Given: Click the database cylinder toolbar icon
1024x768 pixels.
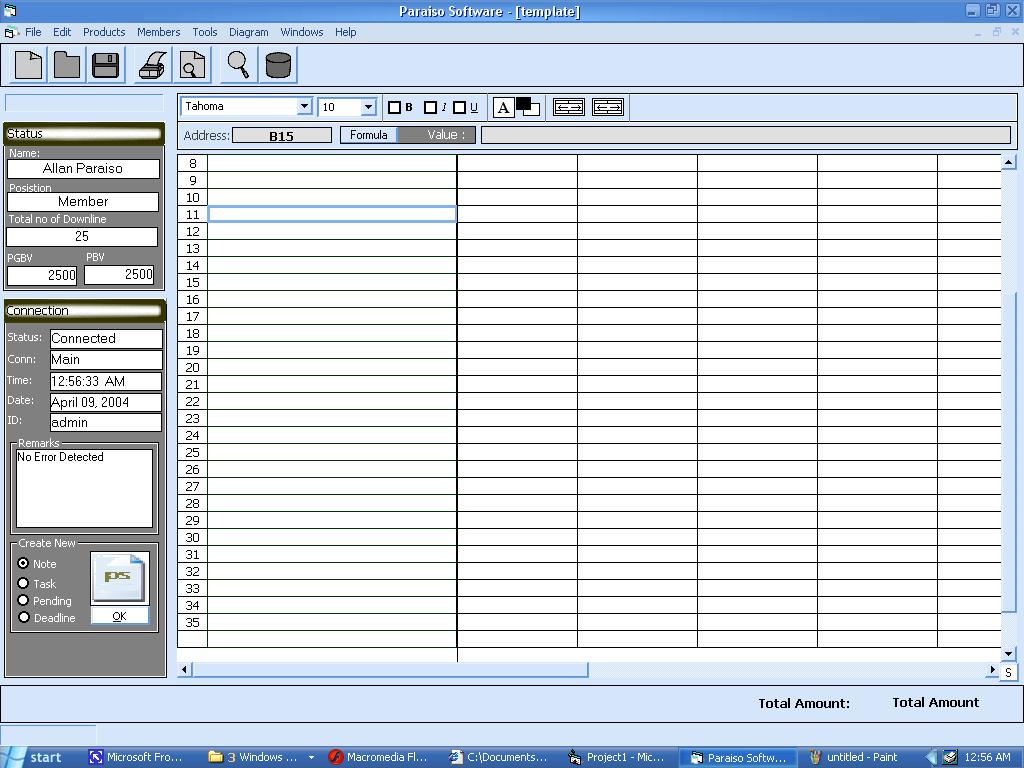Looking at the screenshot, I should pyautogui.click(x=278, y=65).
